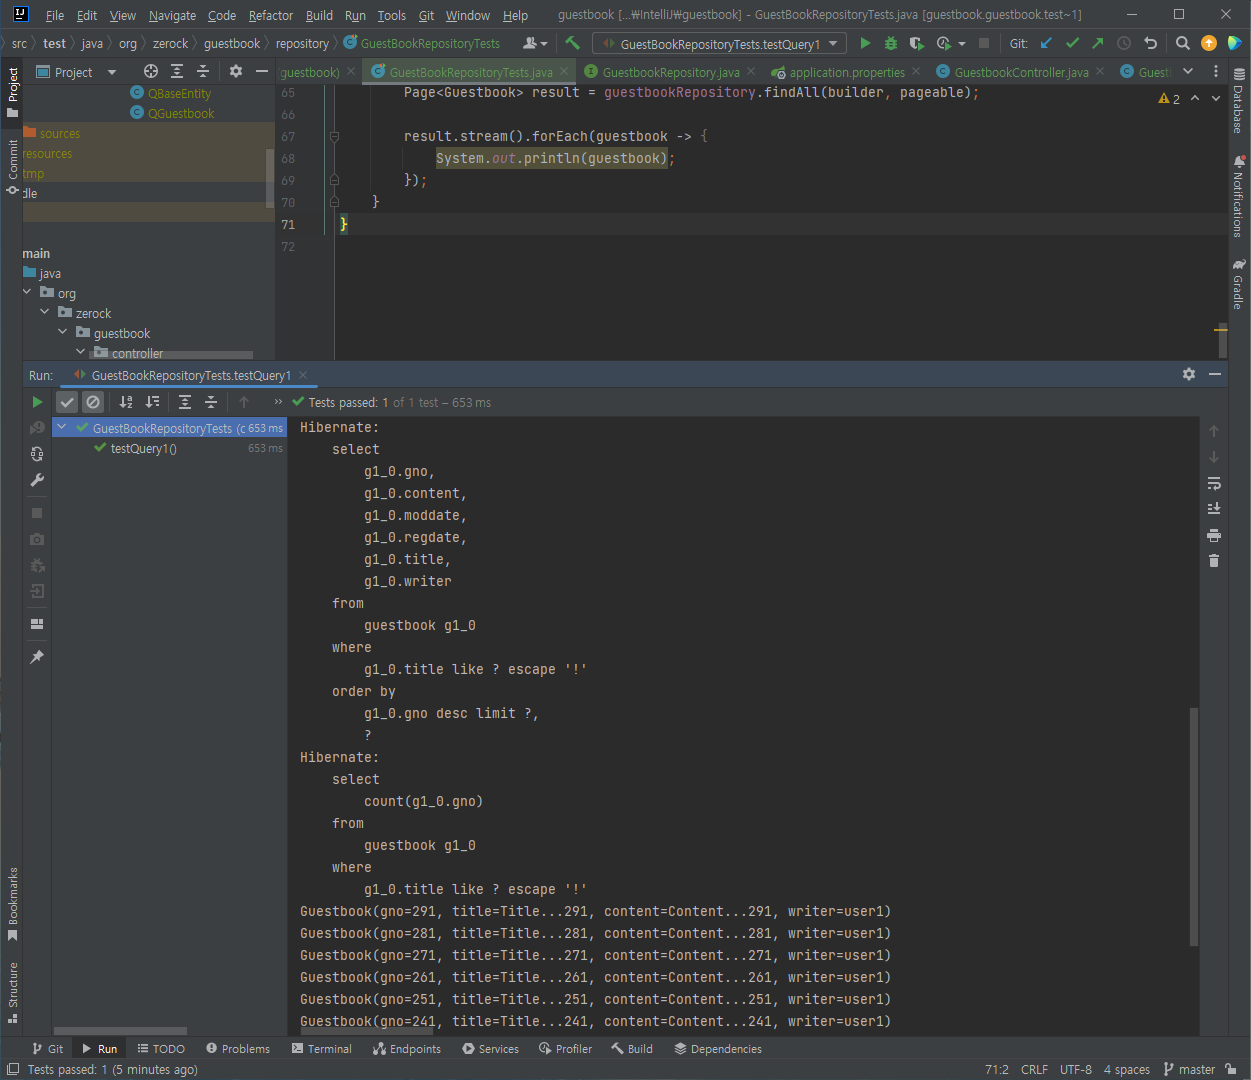Sort test results alphabetically
This screenshot has height=1080, width=1251.
126,402
